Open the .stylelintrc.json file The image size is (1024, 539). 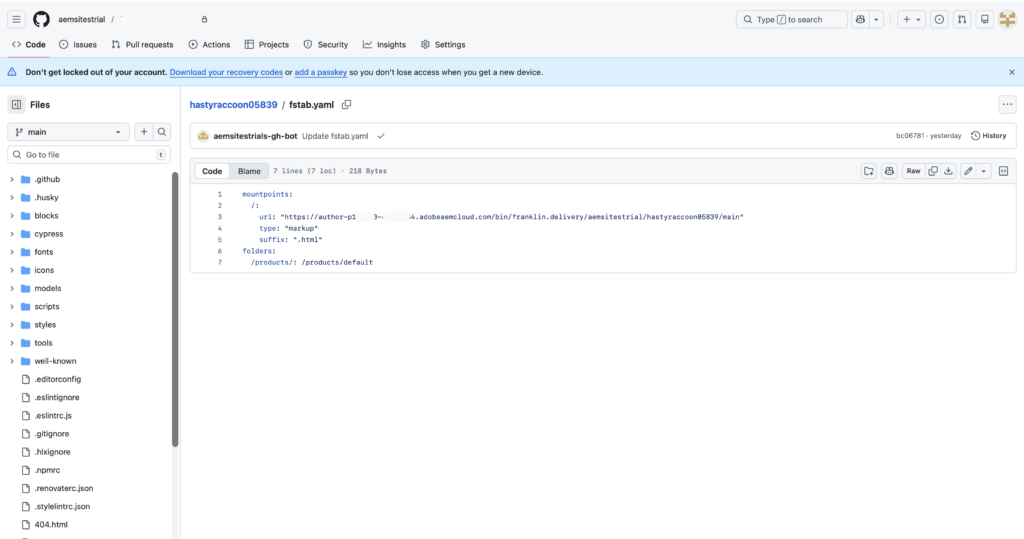click(62, 506)
